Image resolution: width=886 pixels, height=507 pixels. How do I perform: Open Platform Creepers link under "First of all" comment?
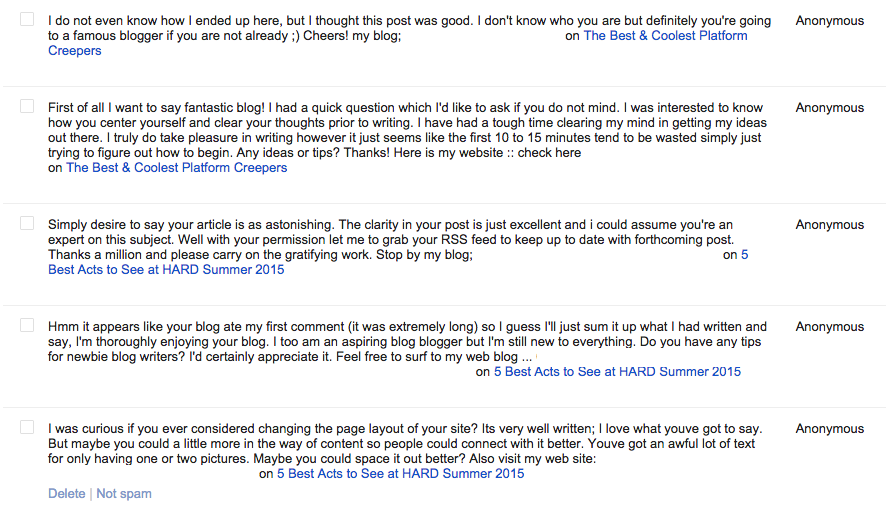[176, 168]
